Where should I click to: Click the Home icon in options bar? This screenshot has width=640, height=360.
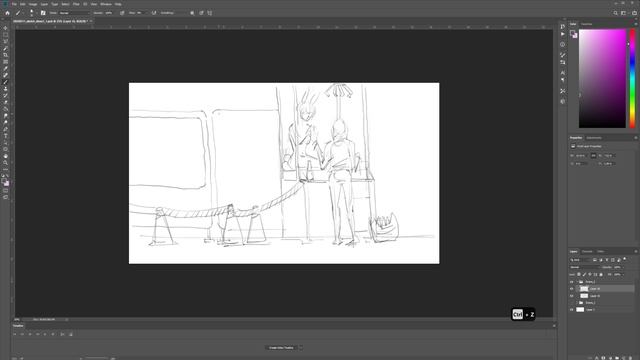coord(7,13)
